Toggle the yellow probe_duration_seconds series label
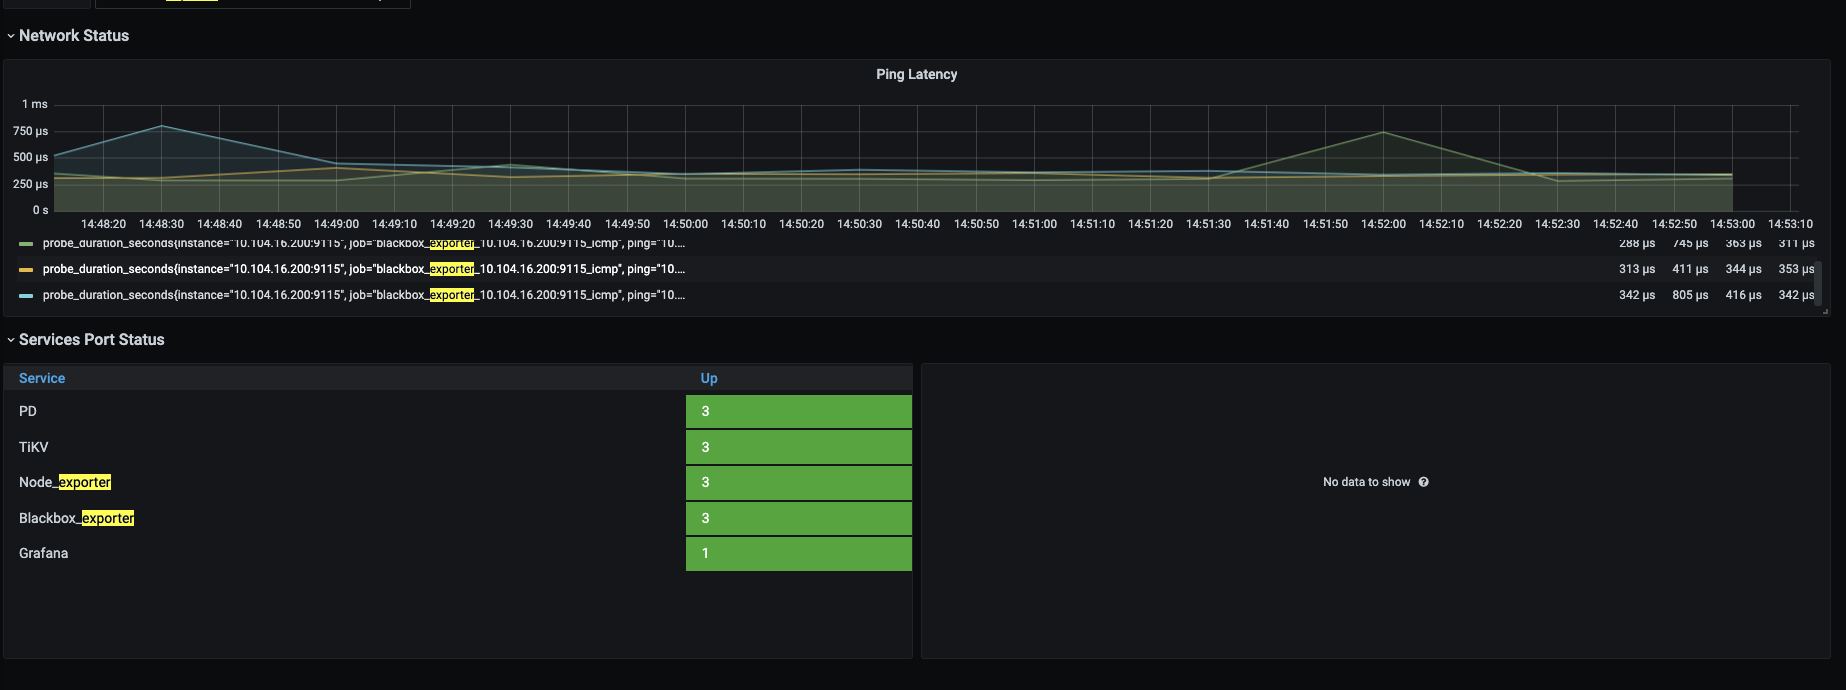Viewport: 1846px width, 690px height. click(x=363, y=269)
